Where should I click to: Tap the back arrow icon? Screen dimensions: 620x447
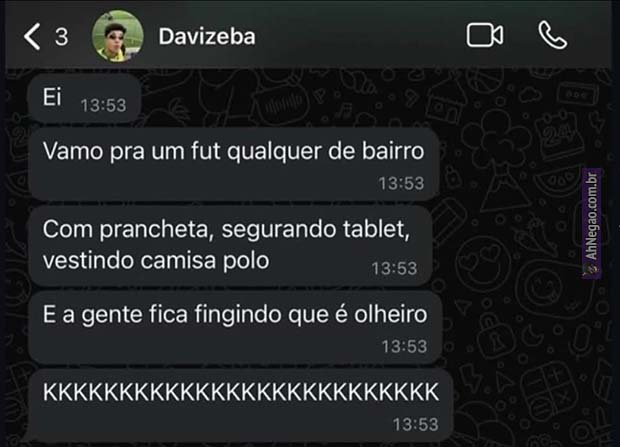32,36
